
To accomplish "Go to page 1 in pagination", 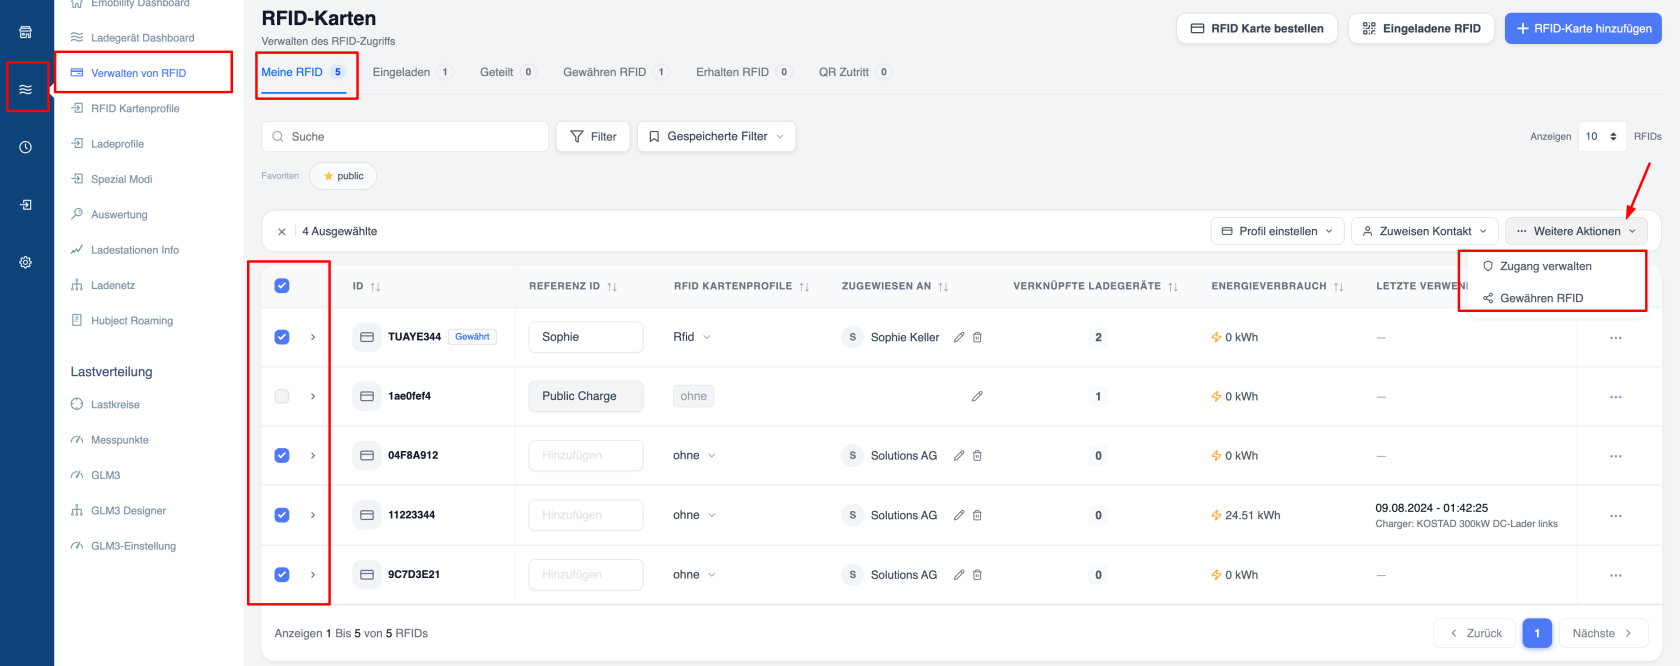I will (1537, 633).
